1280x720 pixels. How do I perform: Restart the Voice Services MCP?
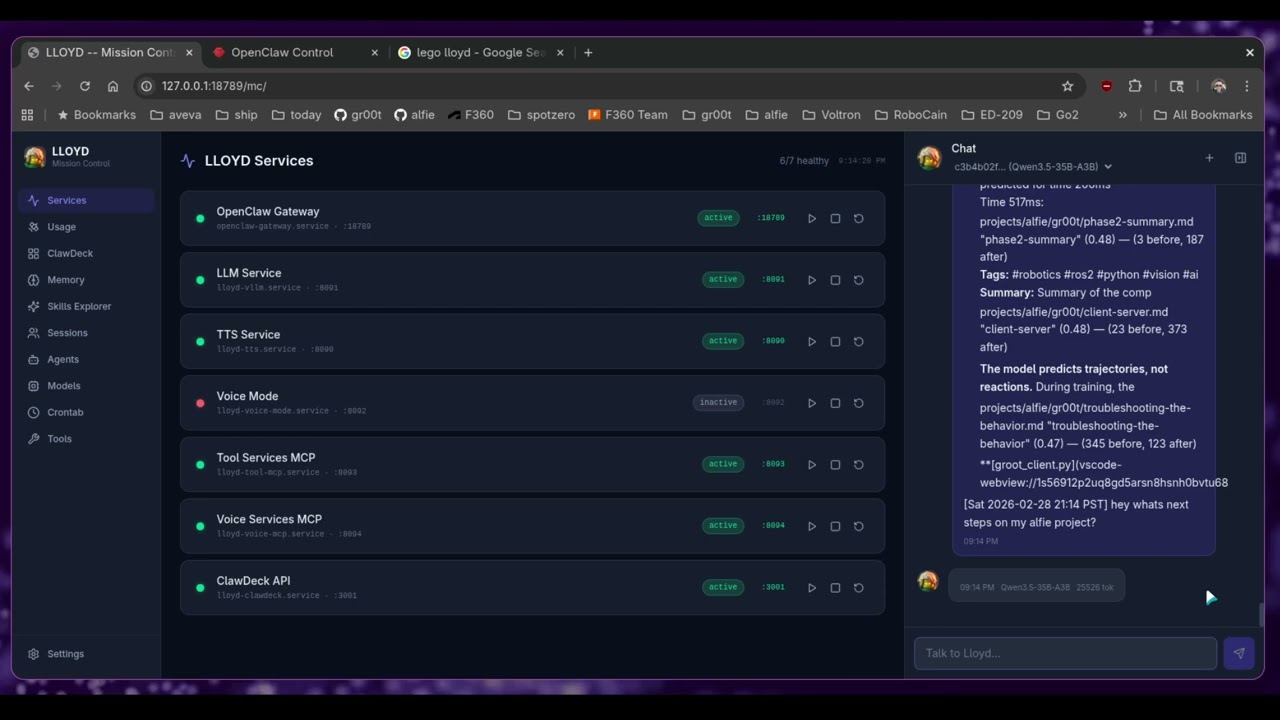(x=858, y=526)
